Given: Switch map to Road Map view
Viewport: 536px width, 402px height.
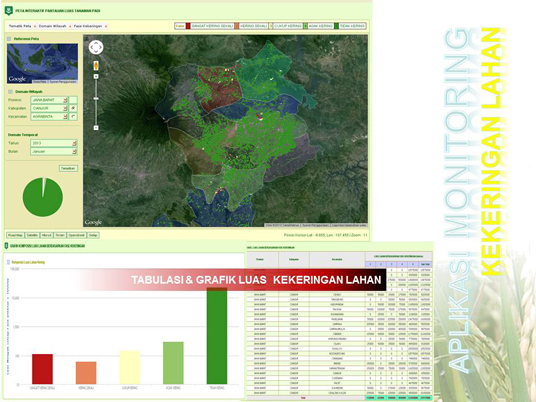Looking at the screenshot, I should [x=15, y=235].
